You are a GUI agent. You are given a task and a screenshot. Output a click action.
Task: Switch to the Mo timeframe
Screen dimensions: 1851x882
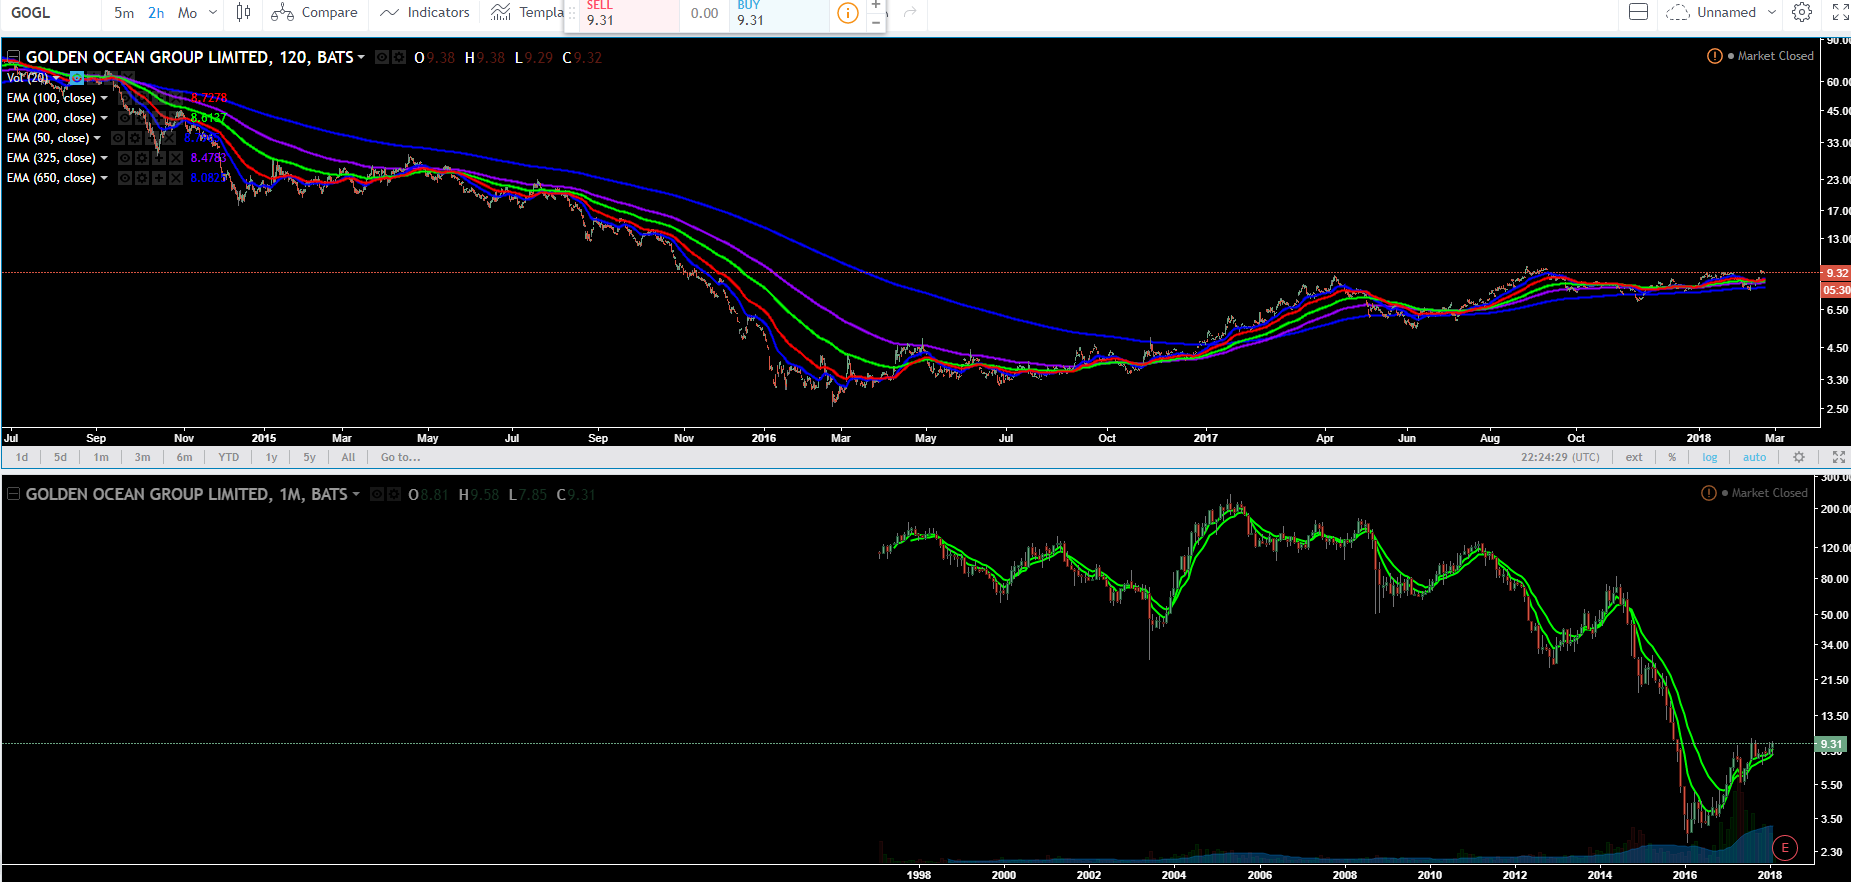click(187, 13)
